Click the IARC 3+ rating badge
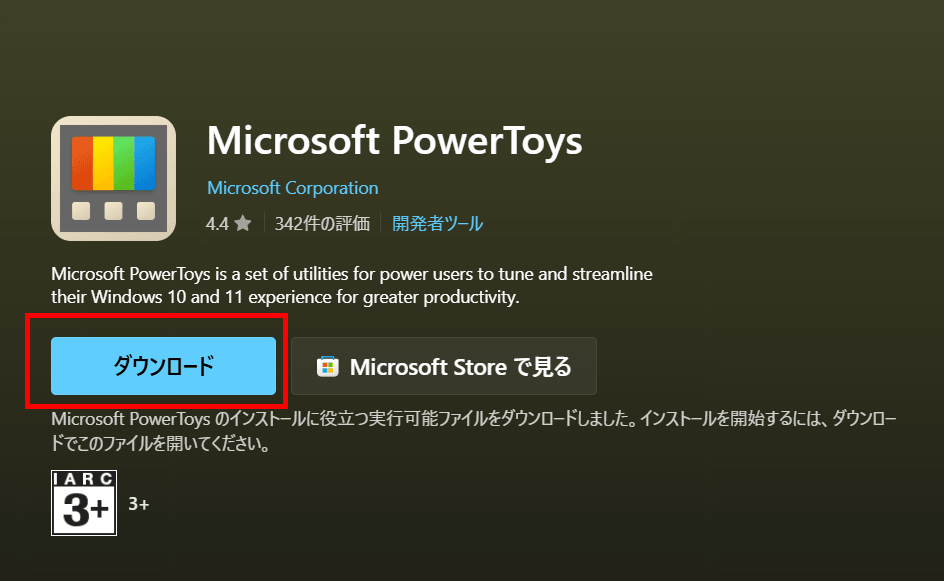 click(x=84, y=503)
